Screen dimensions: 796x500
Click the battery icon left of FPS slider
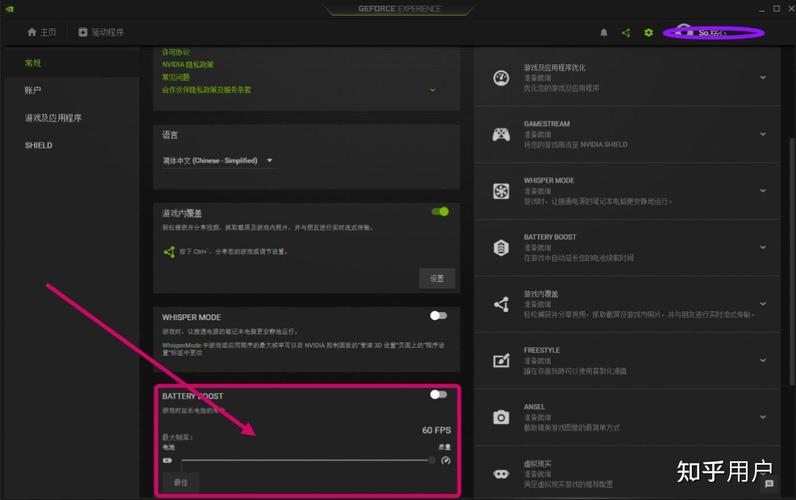click(168, 460)
